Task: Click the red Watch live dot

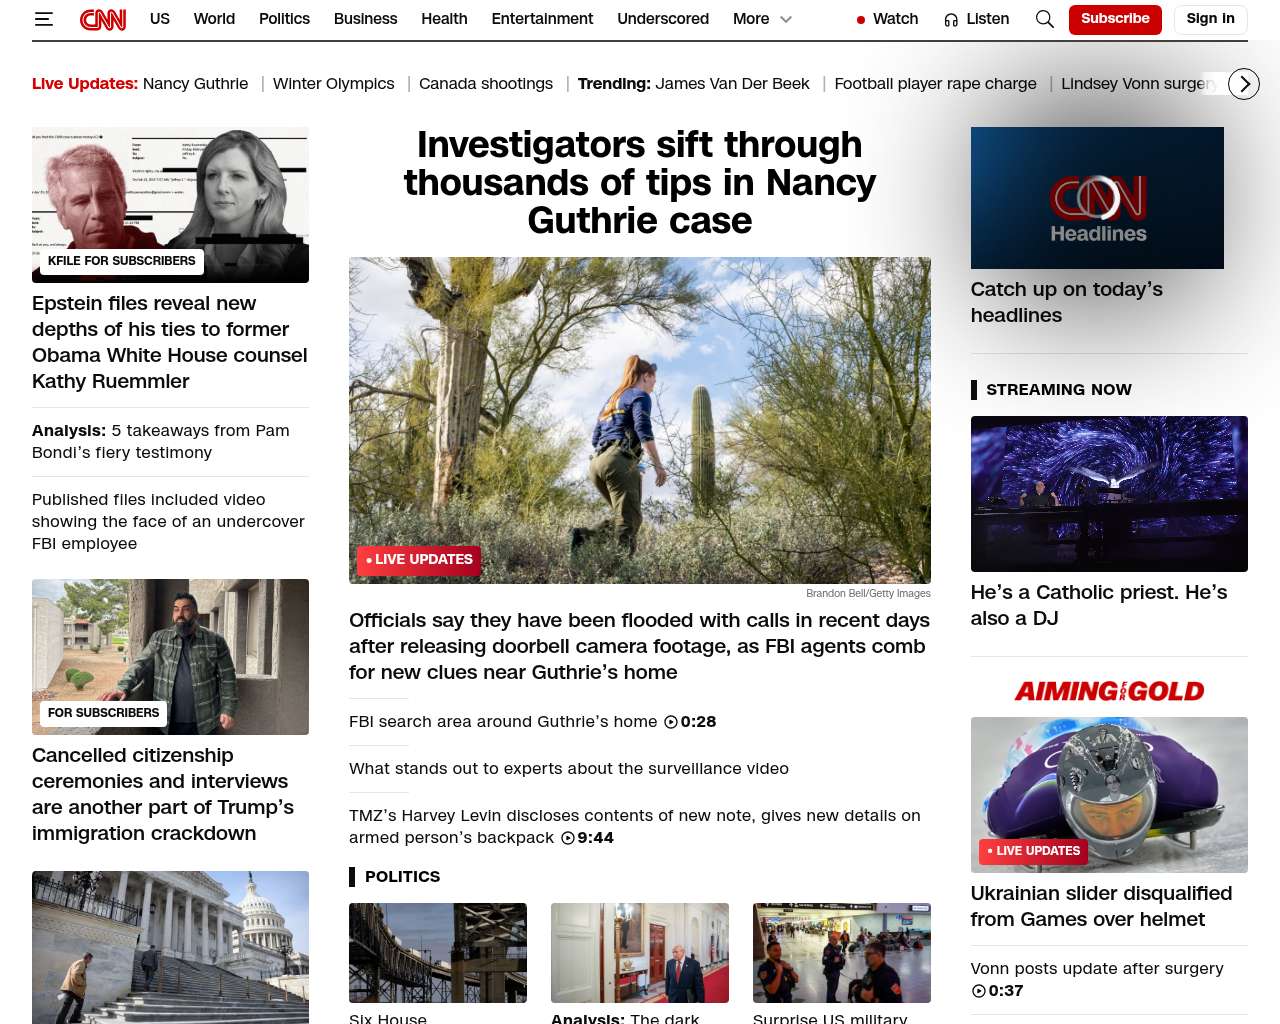Action: [861, 20]
